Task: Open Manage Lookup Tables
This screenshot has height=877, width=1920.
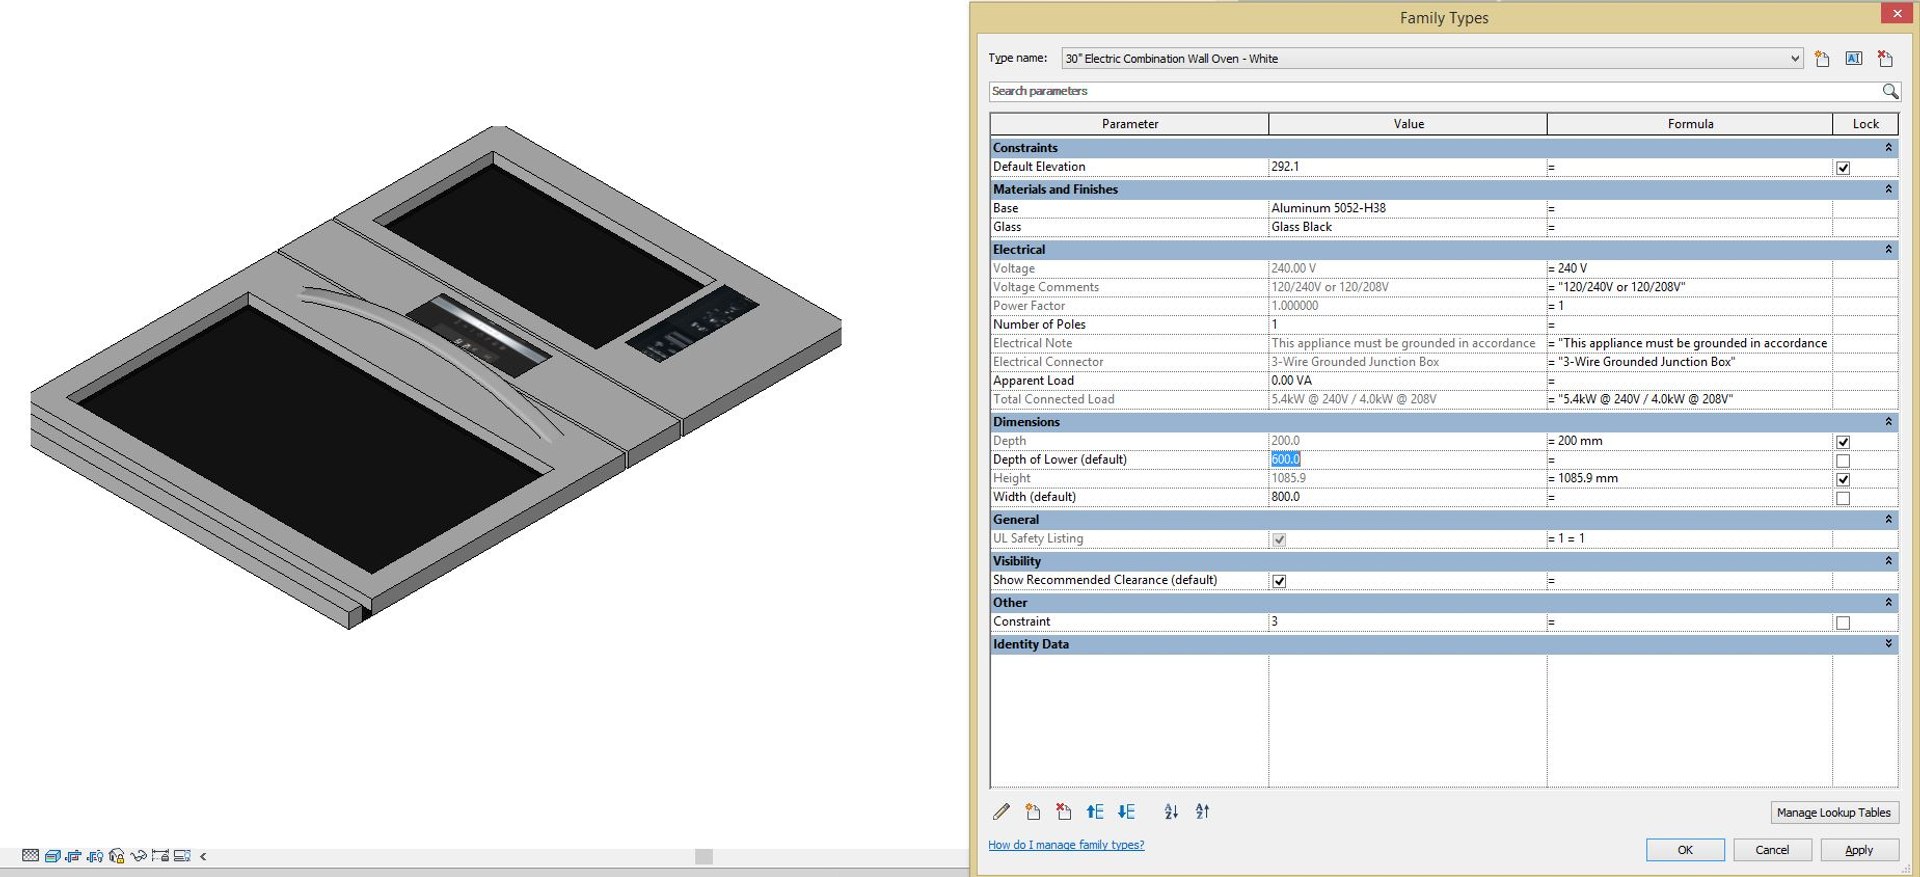Action: click(1834, 813)
